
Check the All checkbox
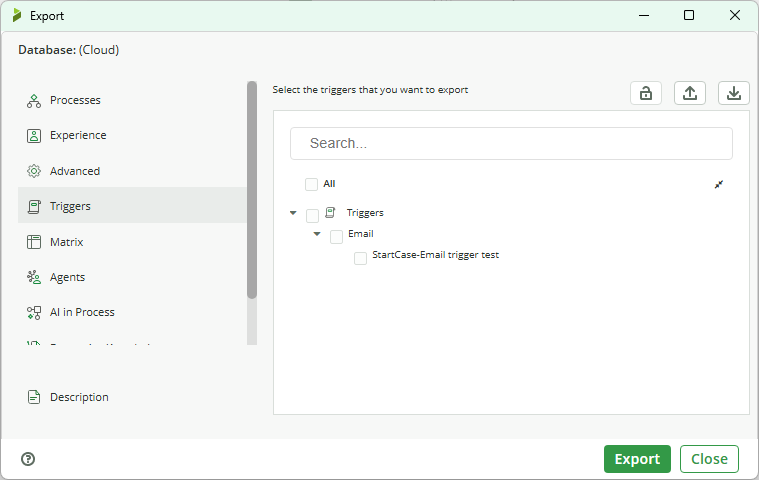click(x=311, y=184)
